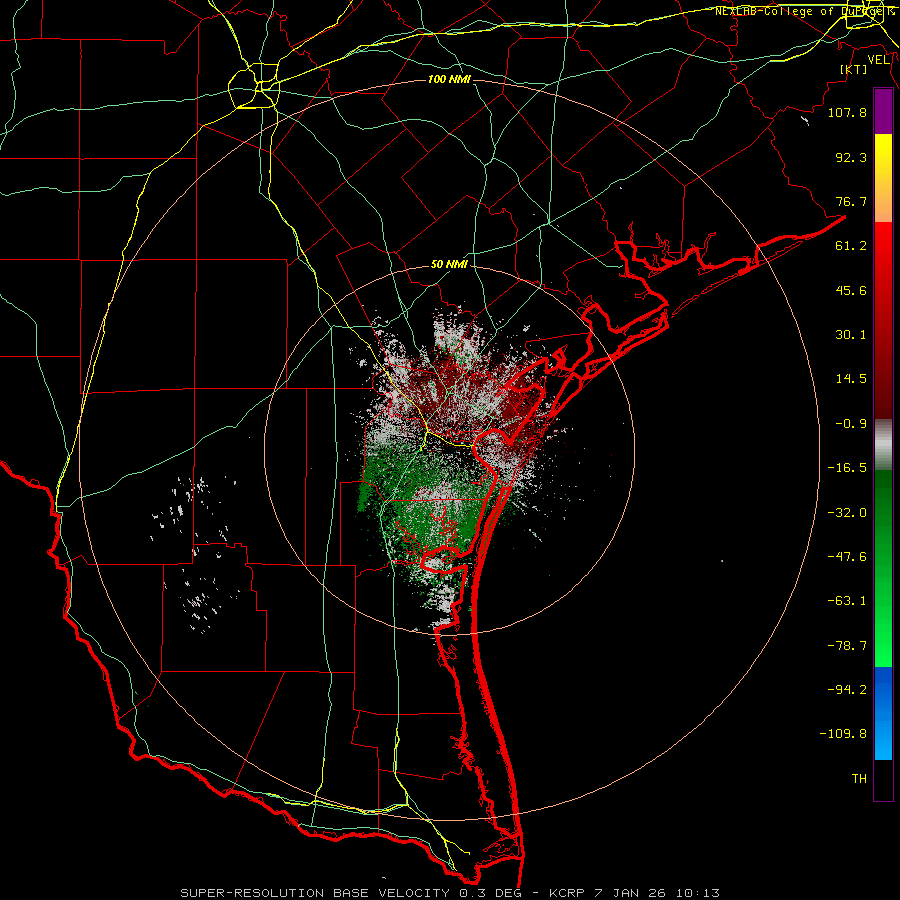900x900 pixels.
Task: Select the 30.1 velocity scale value
Action: point(851,335)
